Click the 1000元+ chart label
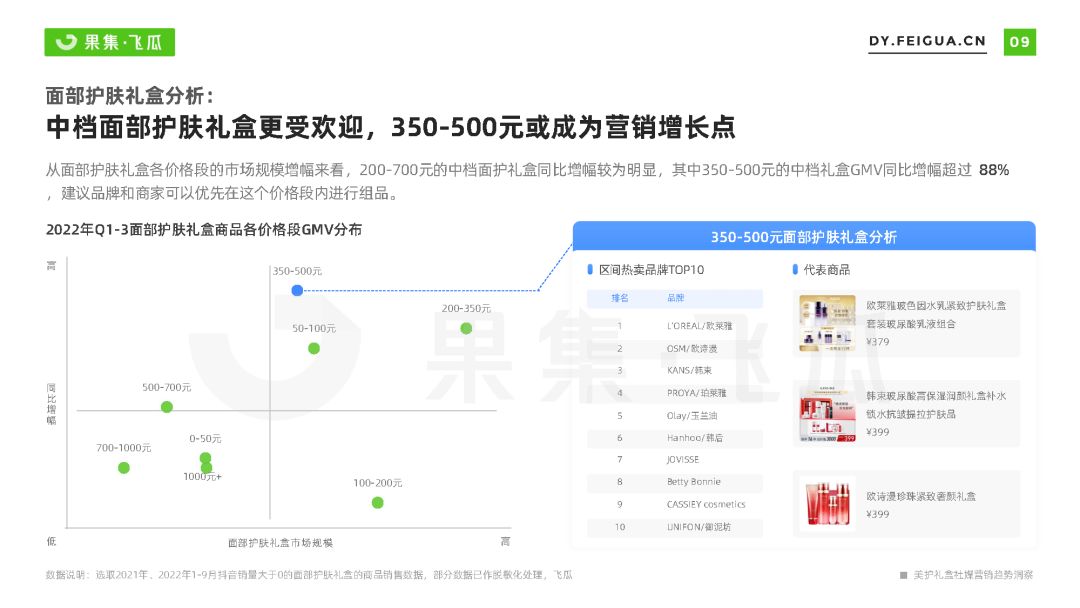 click(202, 476)
